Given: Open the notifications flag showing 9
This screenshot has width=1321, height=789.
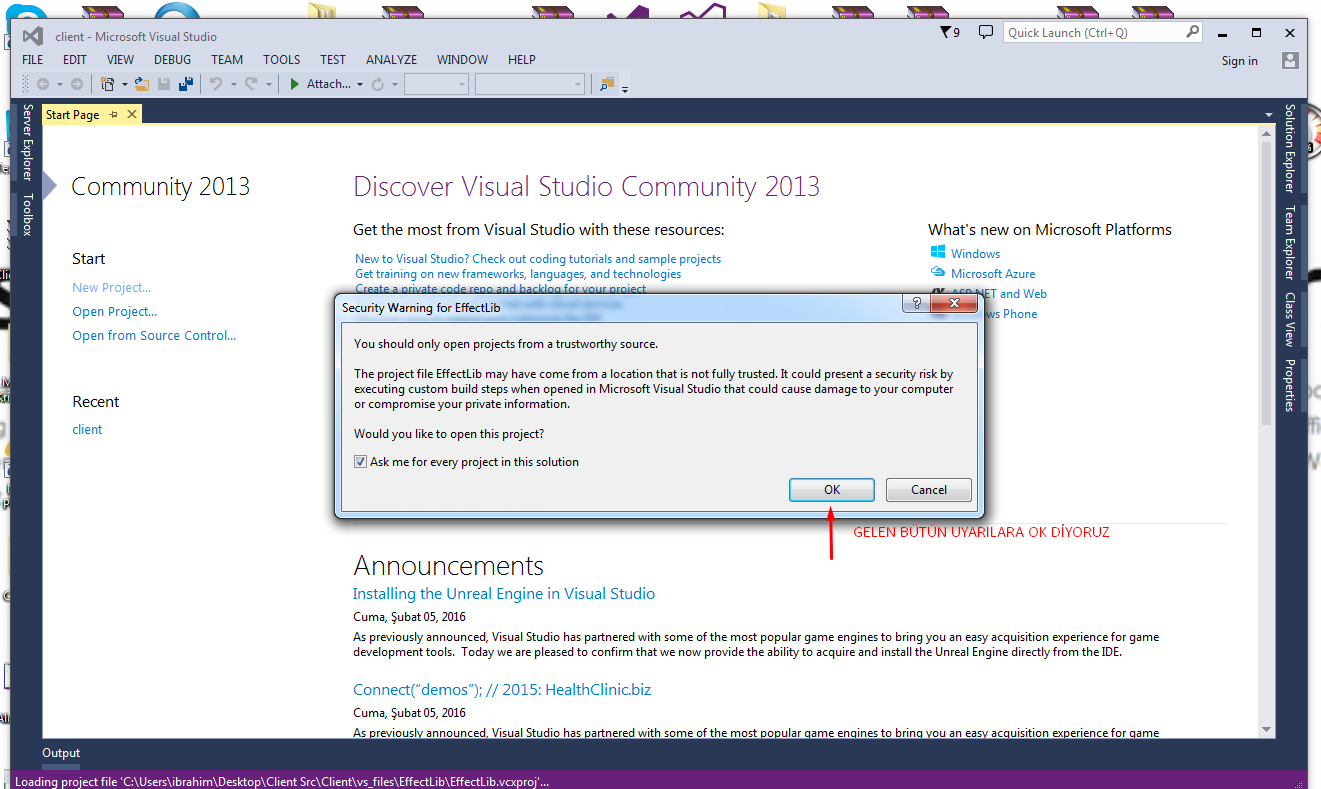Looking at the screenshot, I should click(950, 33).
